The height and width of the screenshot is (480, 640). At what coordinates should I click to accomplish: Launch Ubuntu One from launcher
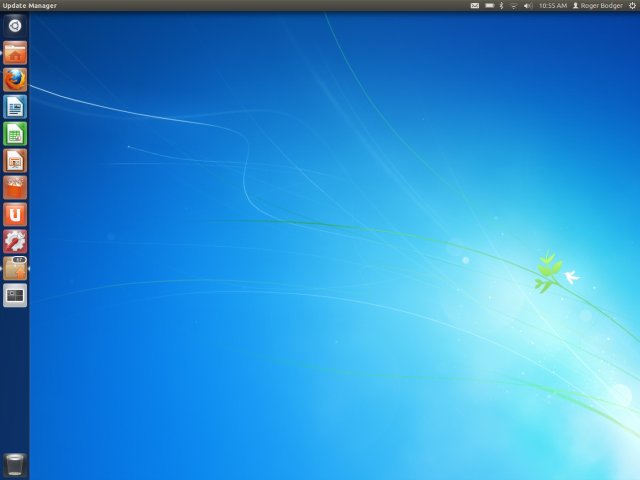click(x=15, y=215)
